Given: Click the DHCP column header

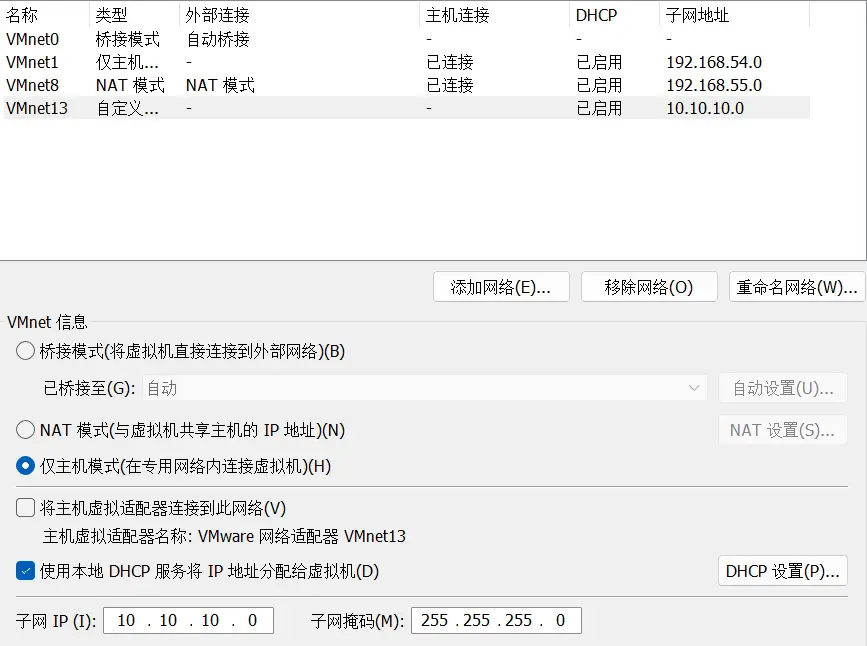Looking at the screenshot, I should coord(596,15).
